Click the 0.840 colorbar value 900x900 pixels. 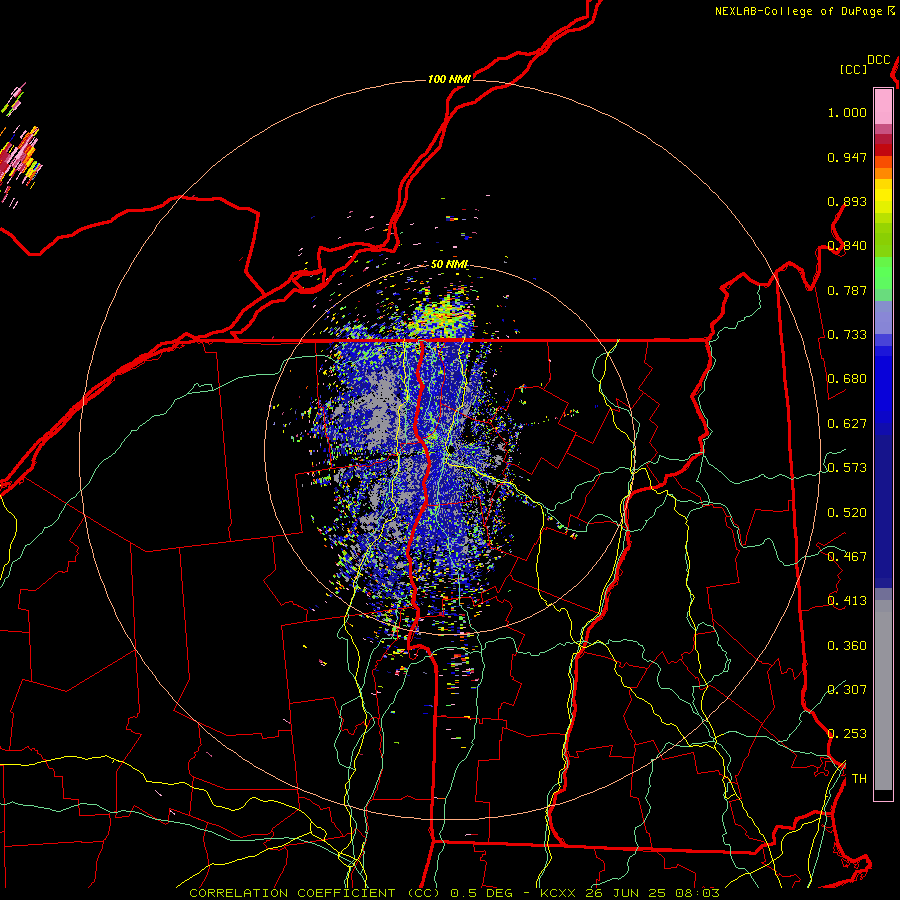click(x=847, y=246)
